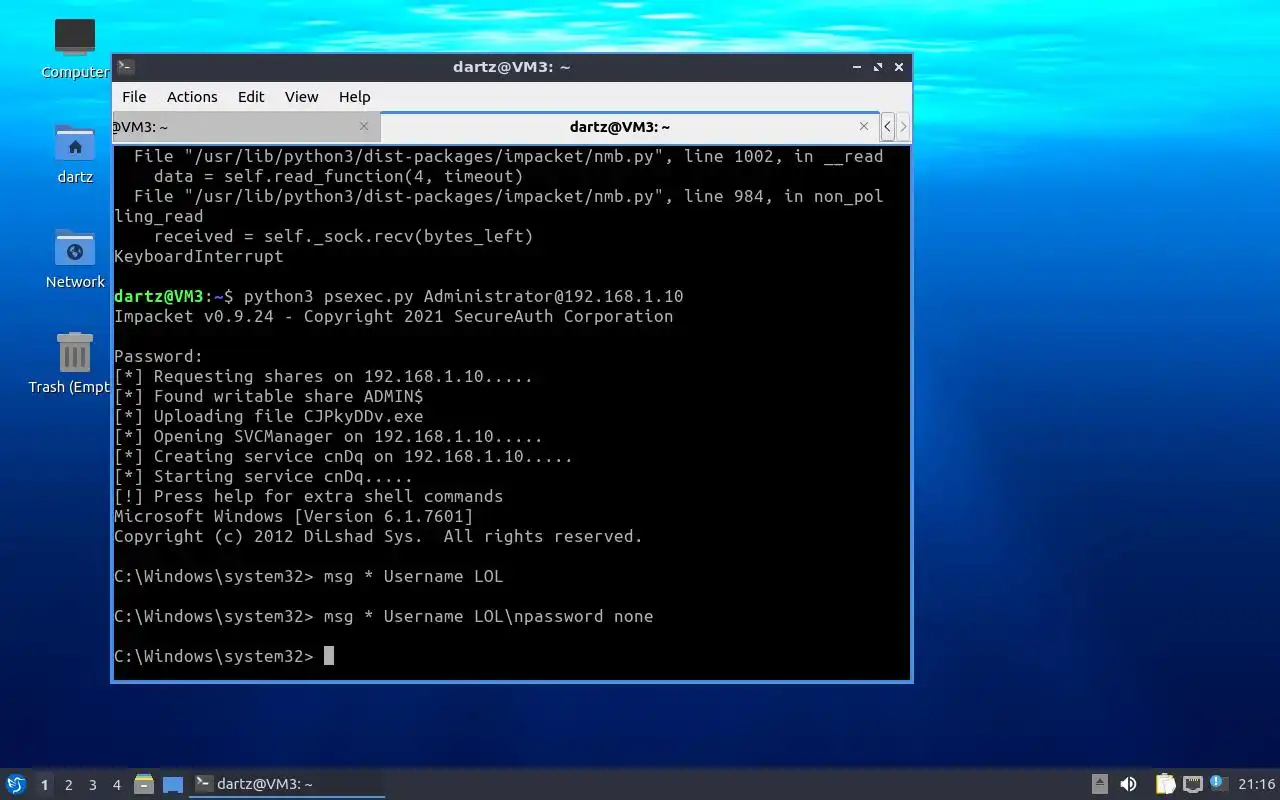Click 'Press help for extra shell commands' line
1280x800 pixels.
click(309, 496)
